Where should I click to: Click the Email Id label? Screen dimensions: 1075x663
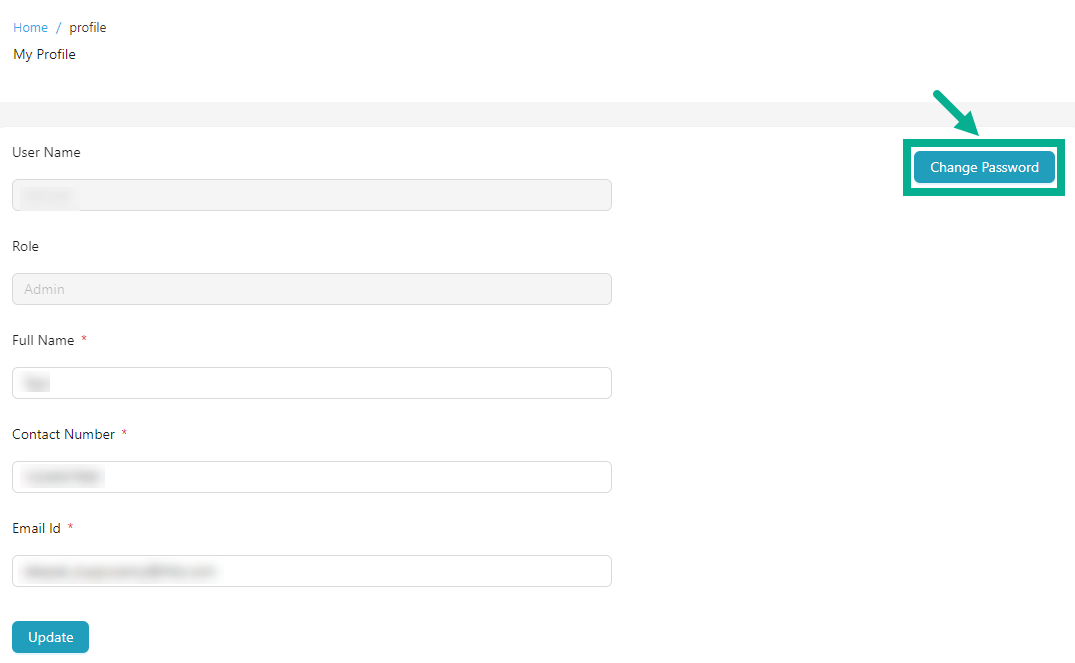click(x=35, y=528)
